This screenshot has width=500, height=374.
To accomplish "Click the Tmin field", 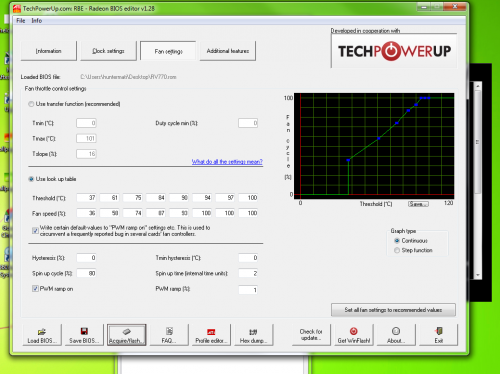I will (86, 123).
